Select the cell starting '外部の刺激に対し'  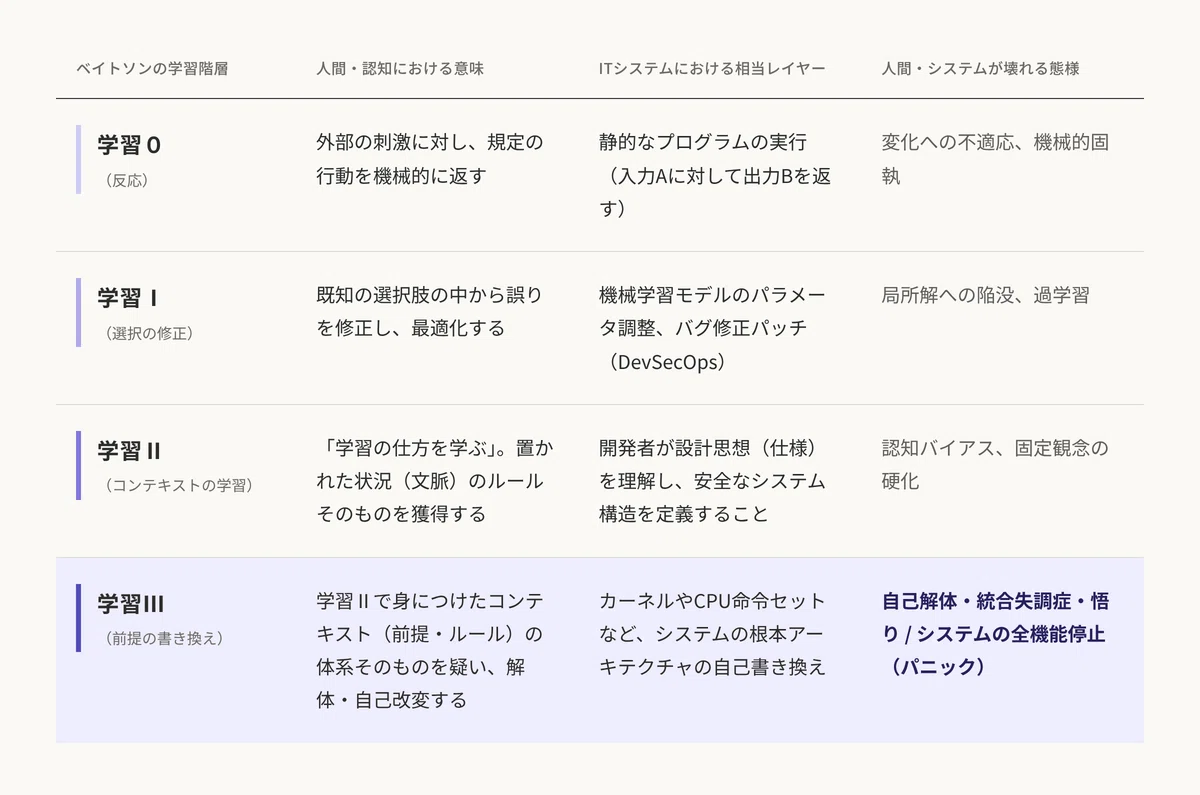click(430, 159)
